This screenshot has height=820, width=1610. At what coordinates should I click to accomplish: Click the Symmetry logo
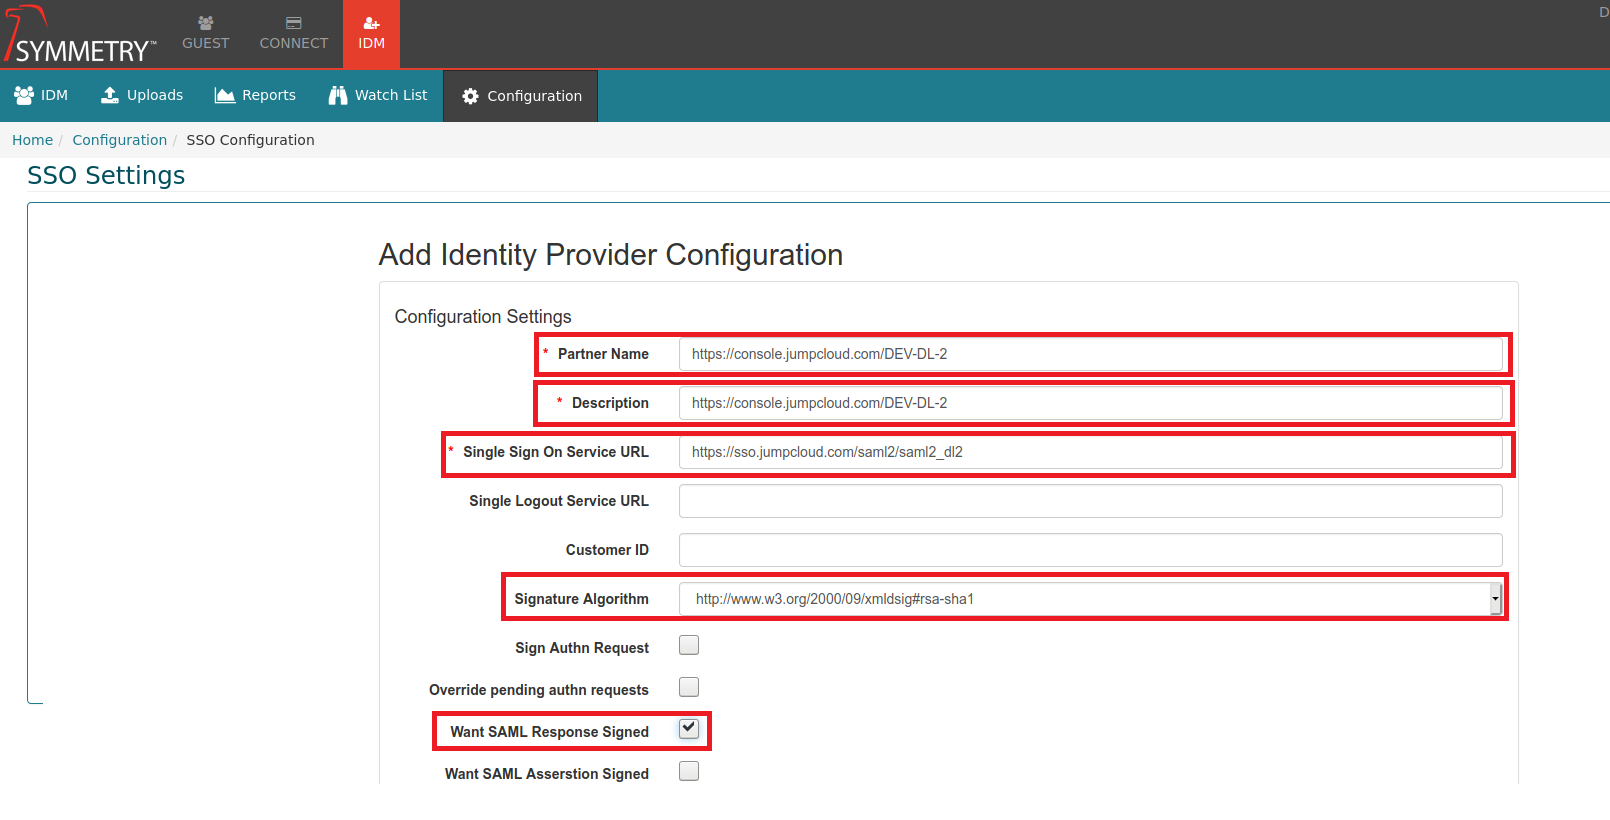(80, 35)
